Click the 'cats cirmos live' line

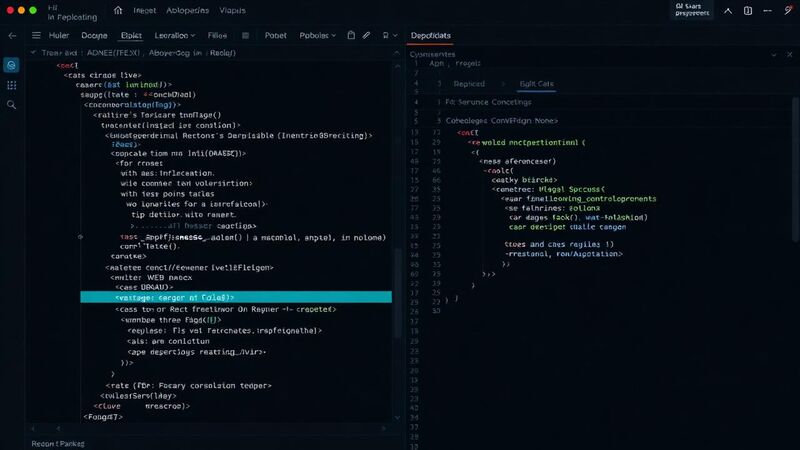[x=103, y=75]
